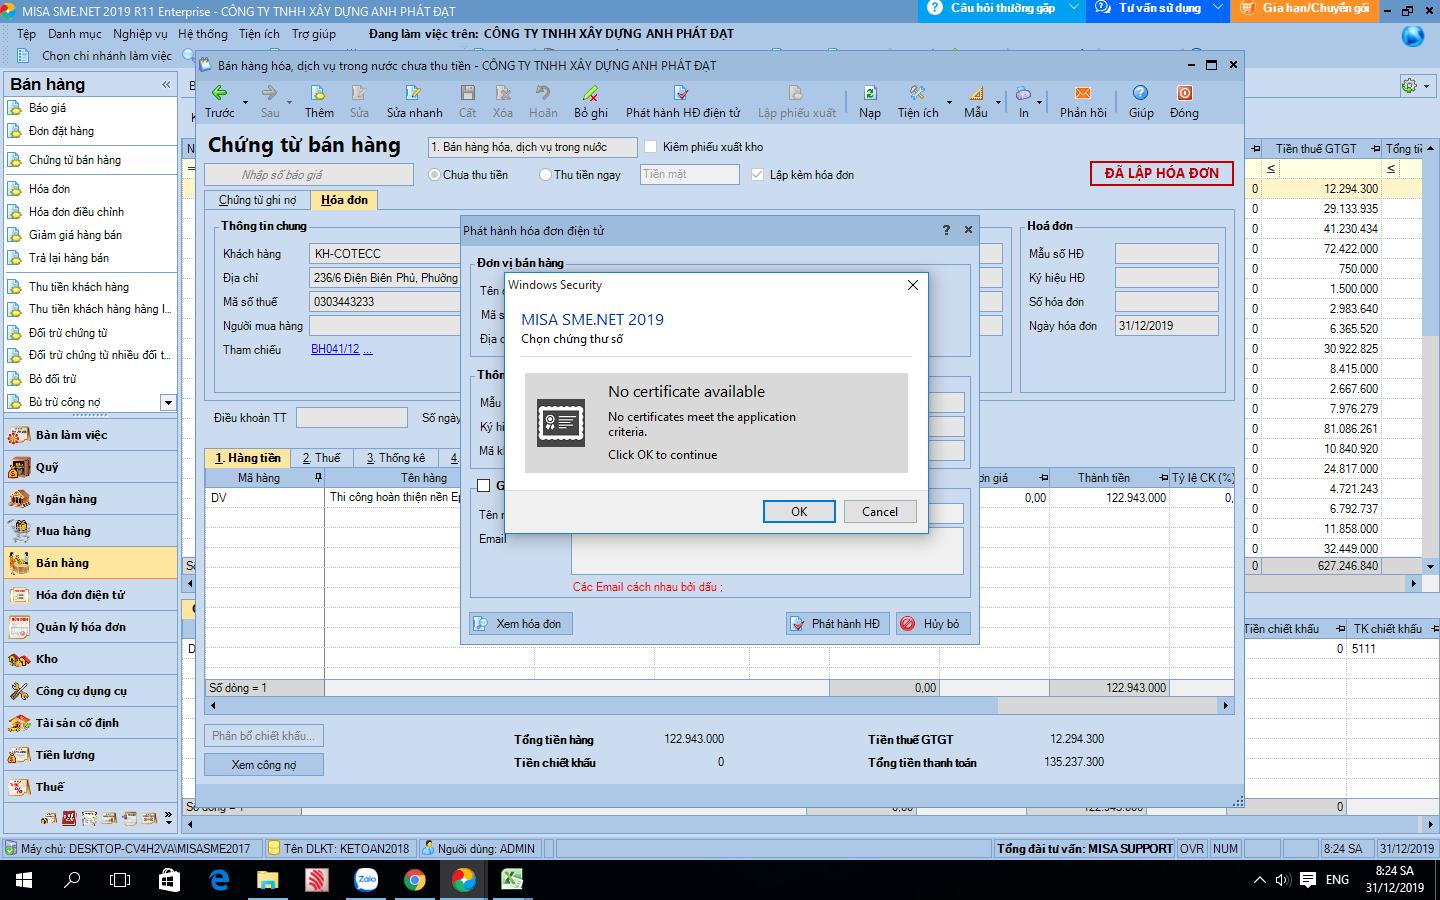Send feedback via the Phản hồi icon
1440x900 pixels.
(x=1083, y=101)
